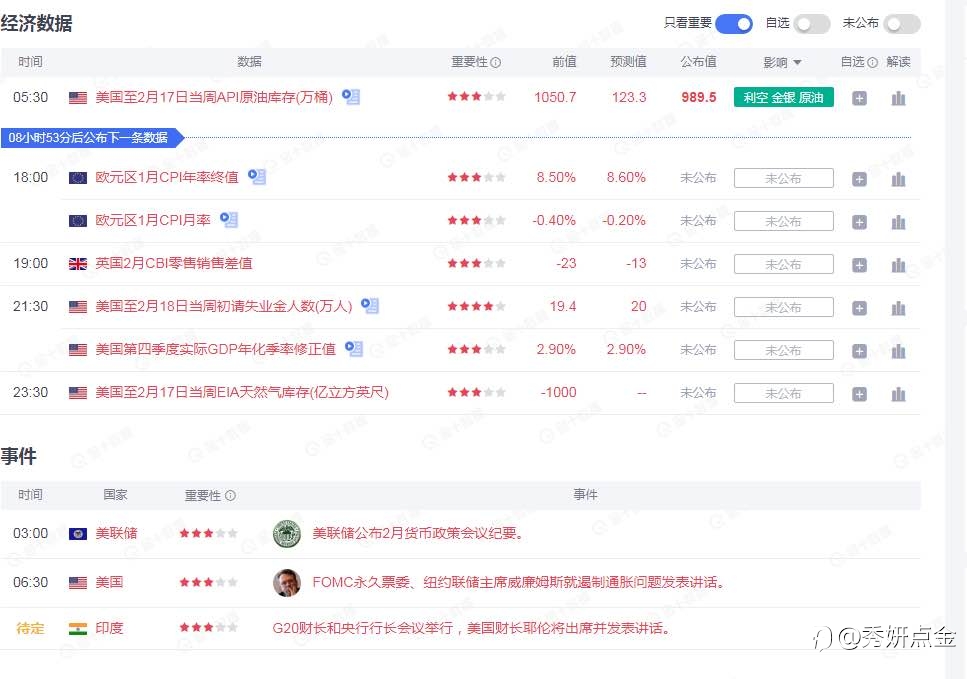967x679 pixels.
Task: Open chart icon for EIA天然气库存 row
Action: (x=899, y=394)
